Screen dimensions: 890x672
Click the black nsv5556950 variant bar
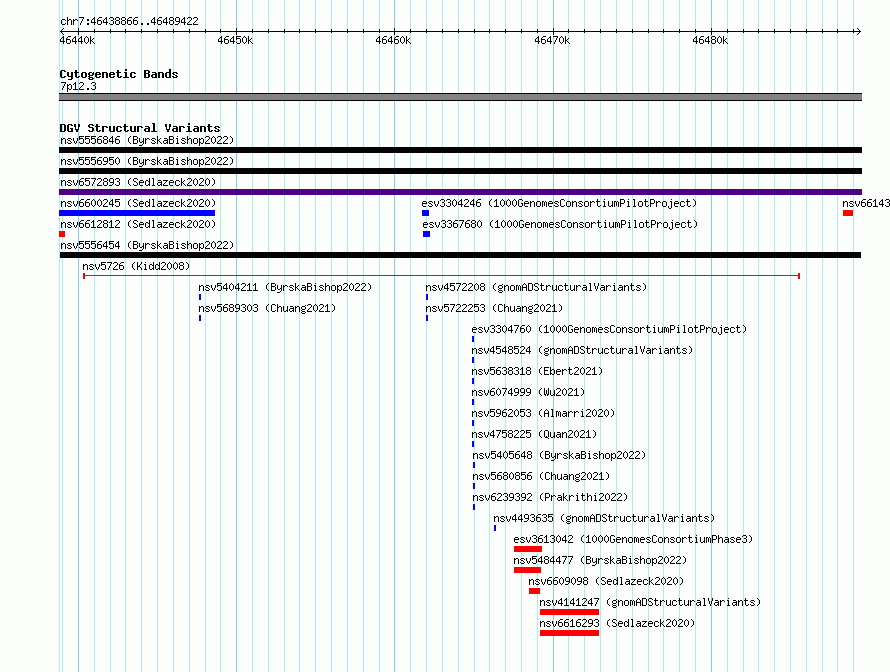coord(460,171)
